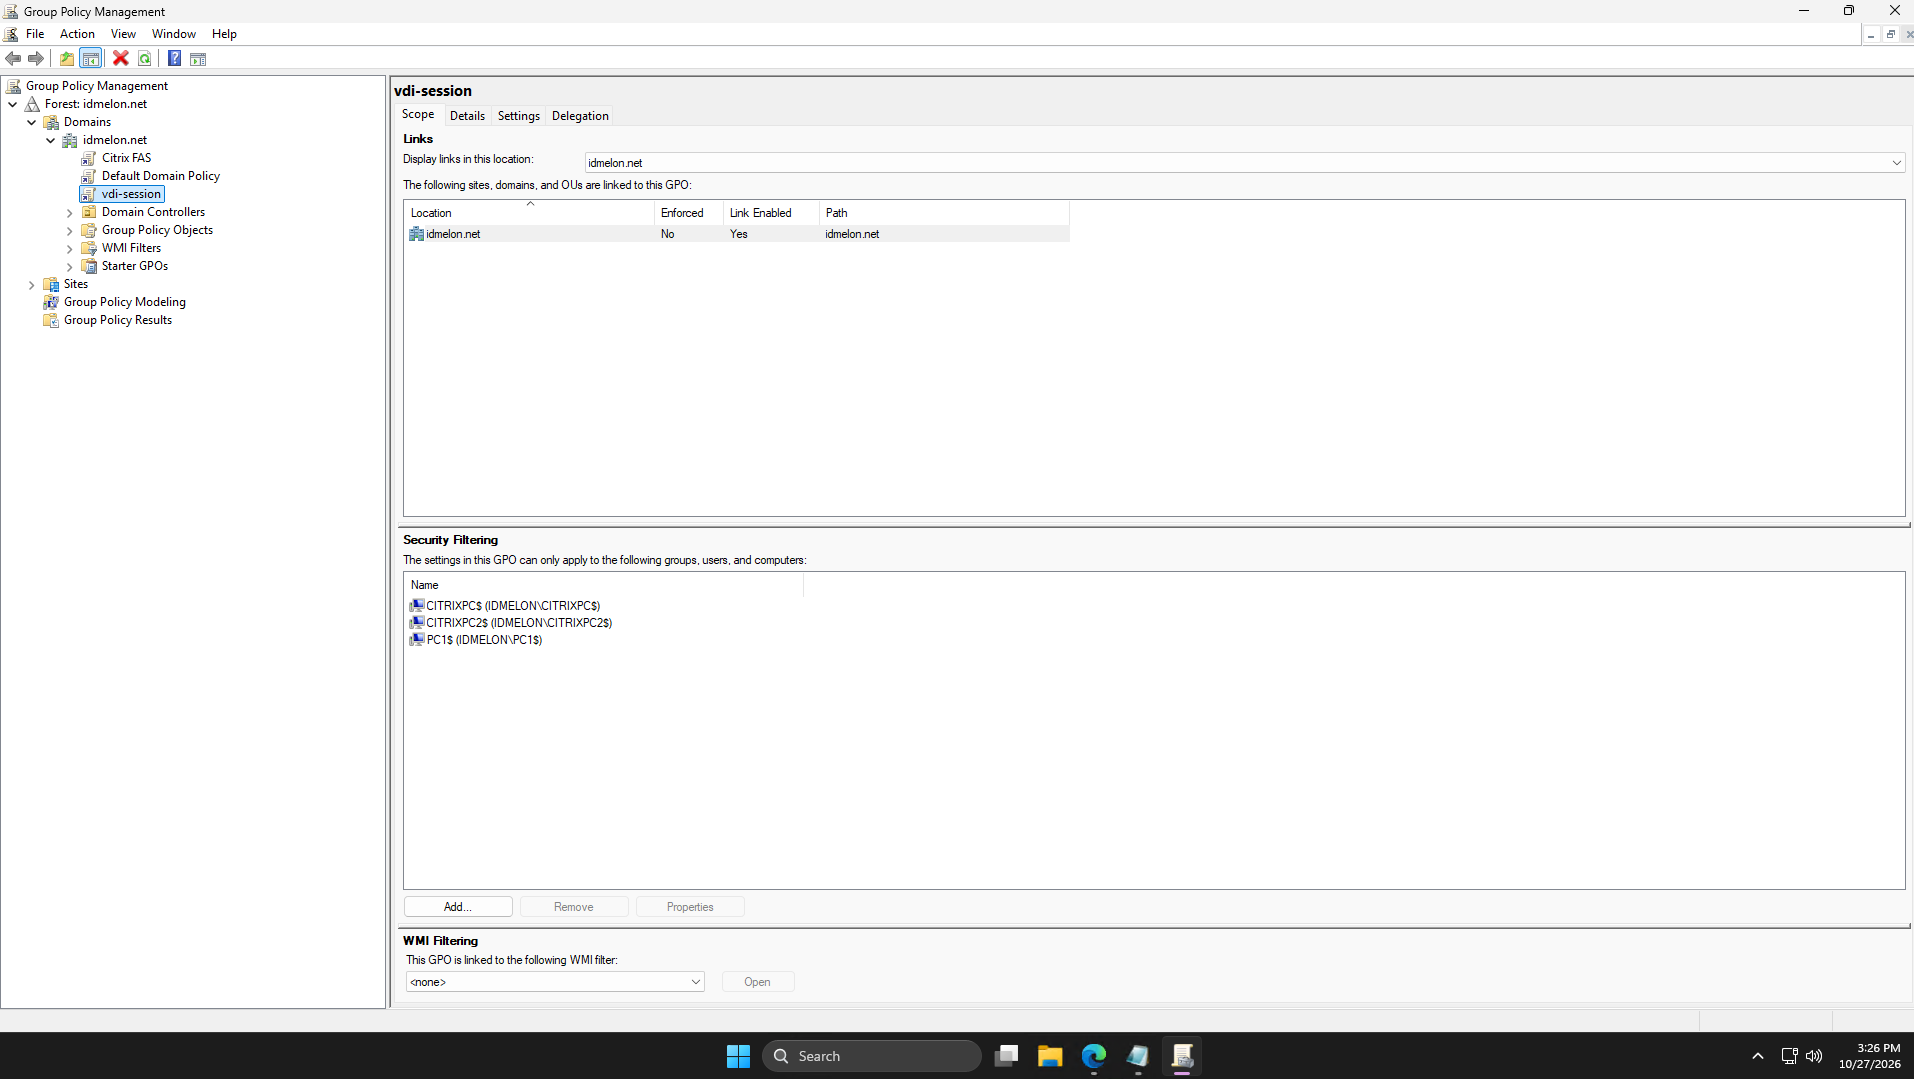Click the Group Policy Objects folder icon
Viewport: 1914px width, 1079px height.
point(89,230)
